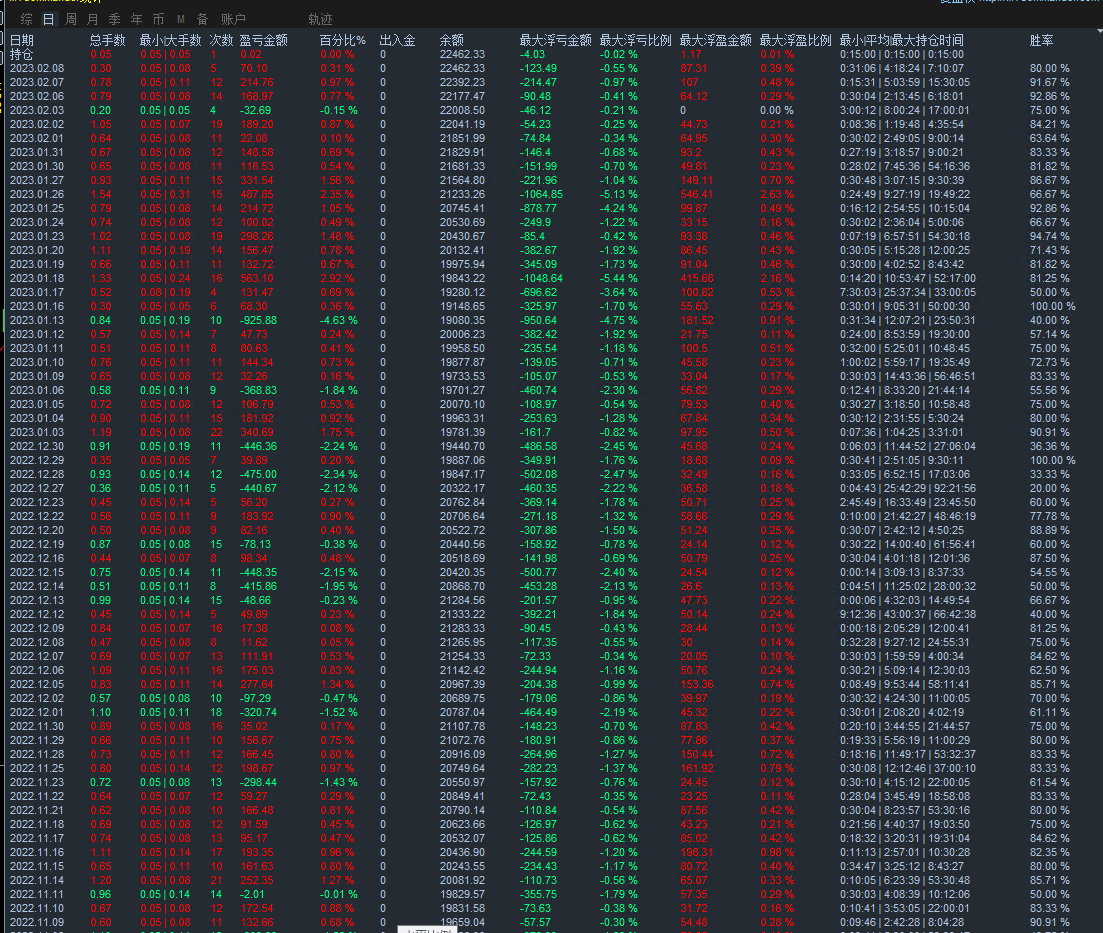Sort by the 总手数 column header

click(108, 40)
